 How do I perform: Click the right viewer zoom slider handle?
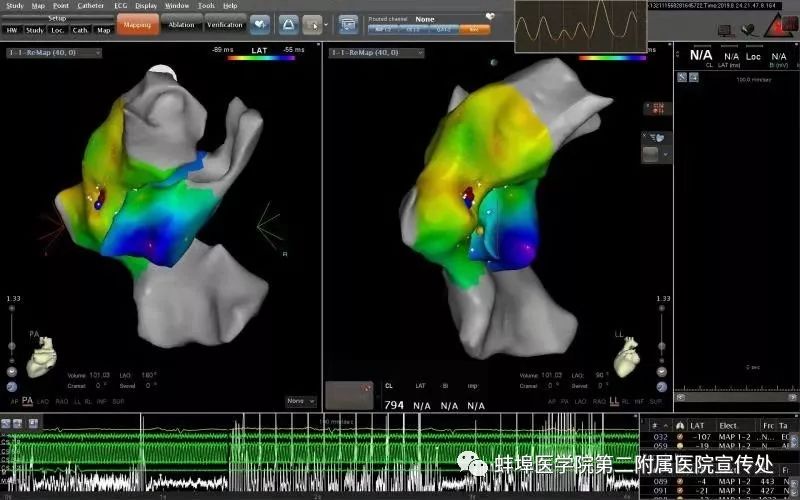coord(662,346)
